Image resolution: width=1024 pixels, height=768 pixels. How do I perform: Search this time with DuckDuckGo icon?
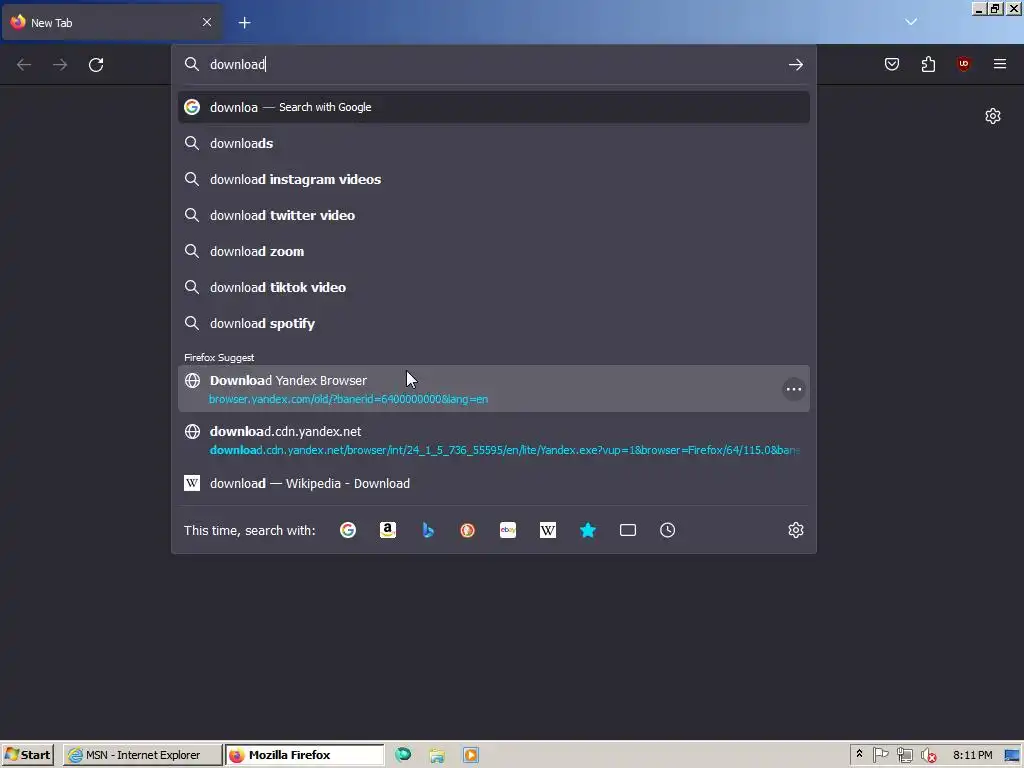468,530
